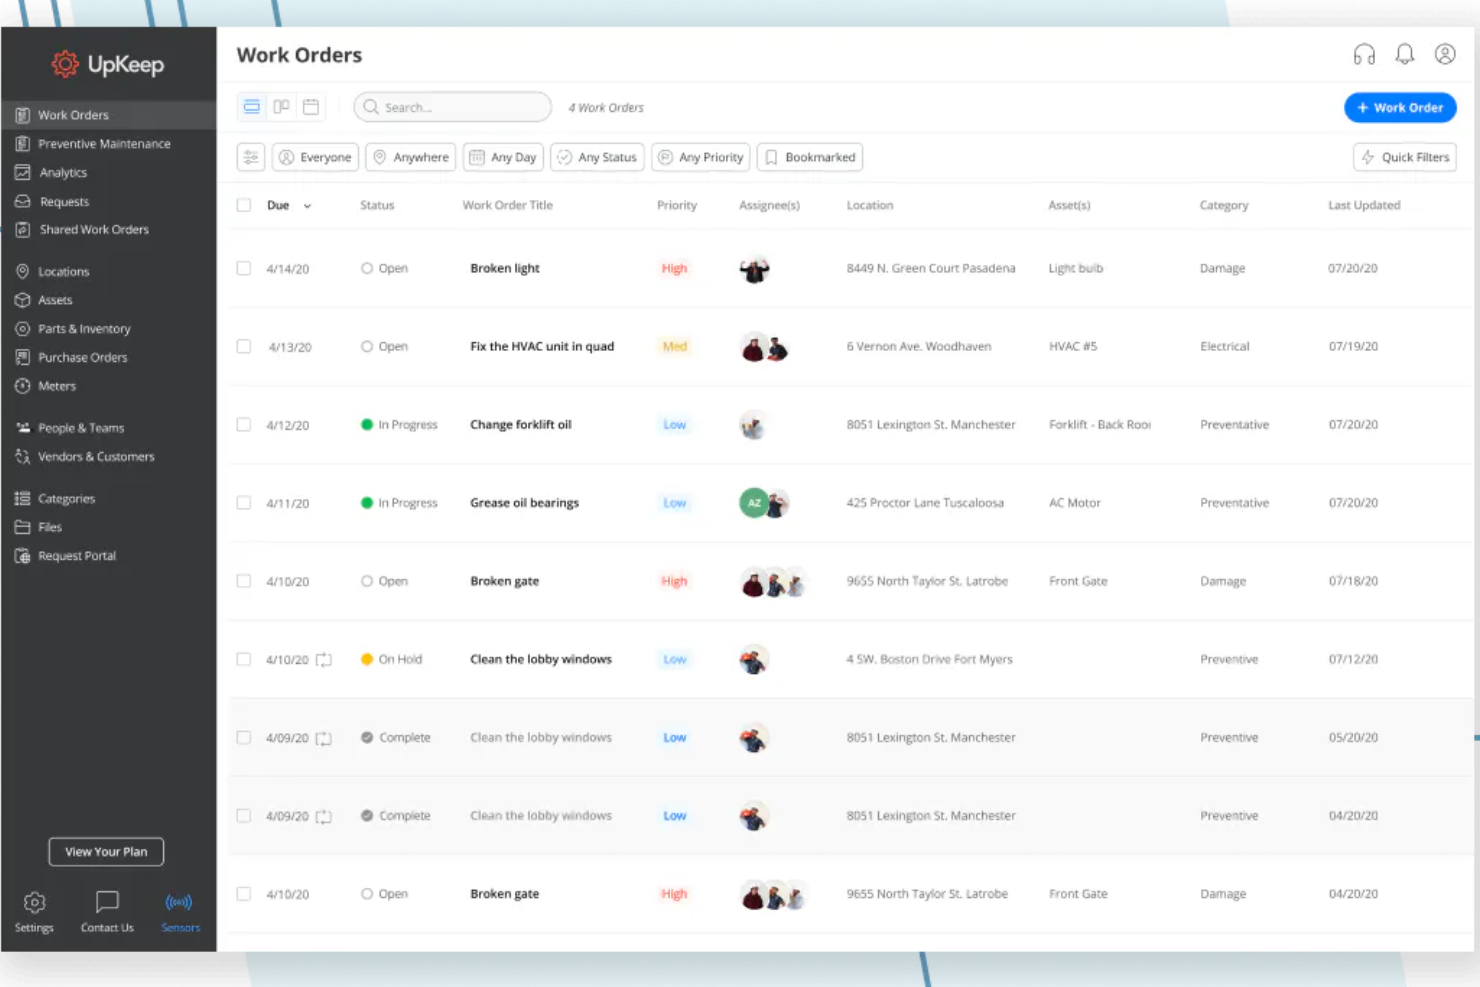Image resolution: width=1480 pixels, height=987 pixels.
Task: Open the Shared Work Orders section
Action: [x=94, y=229]
